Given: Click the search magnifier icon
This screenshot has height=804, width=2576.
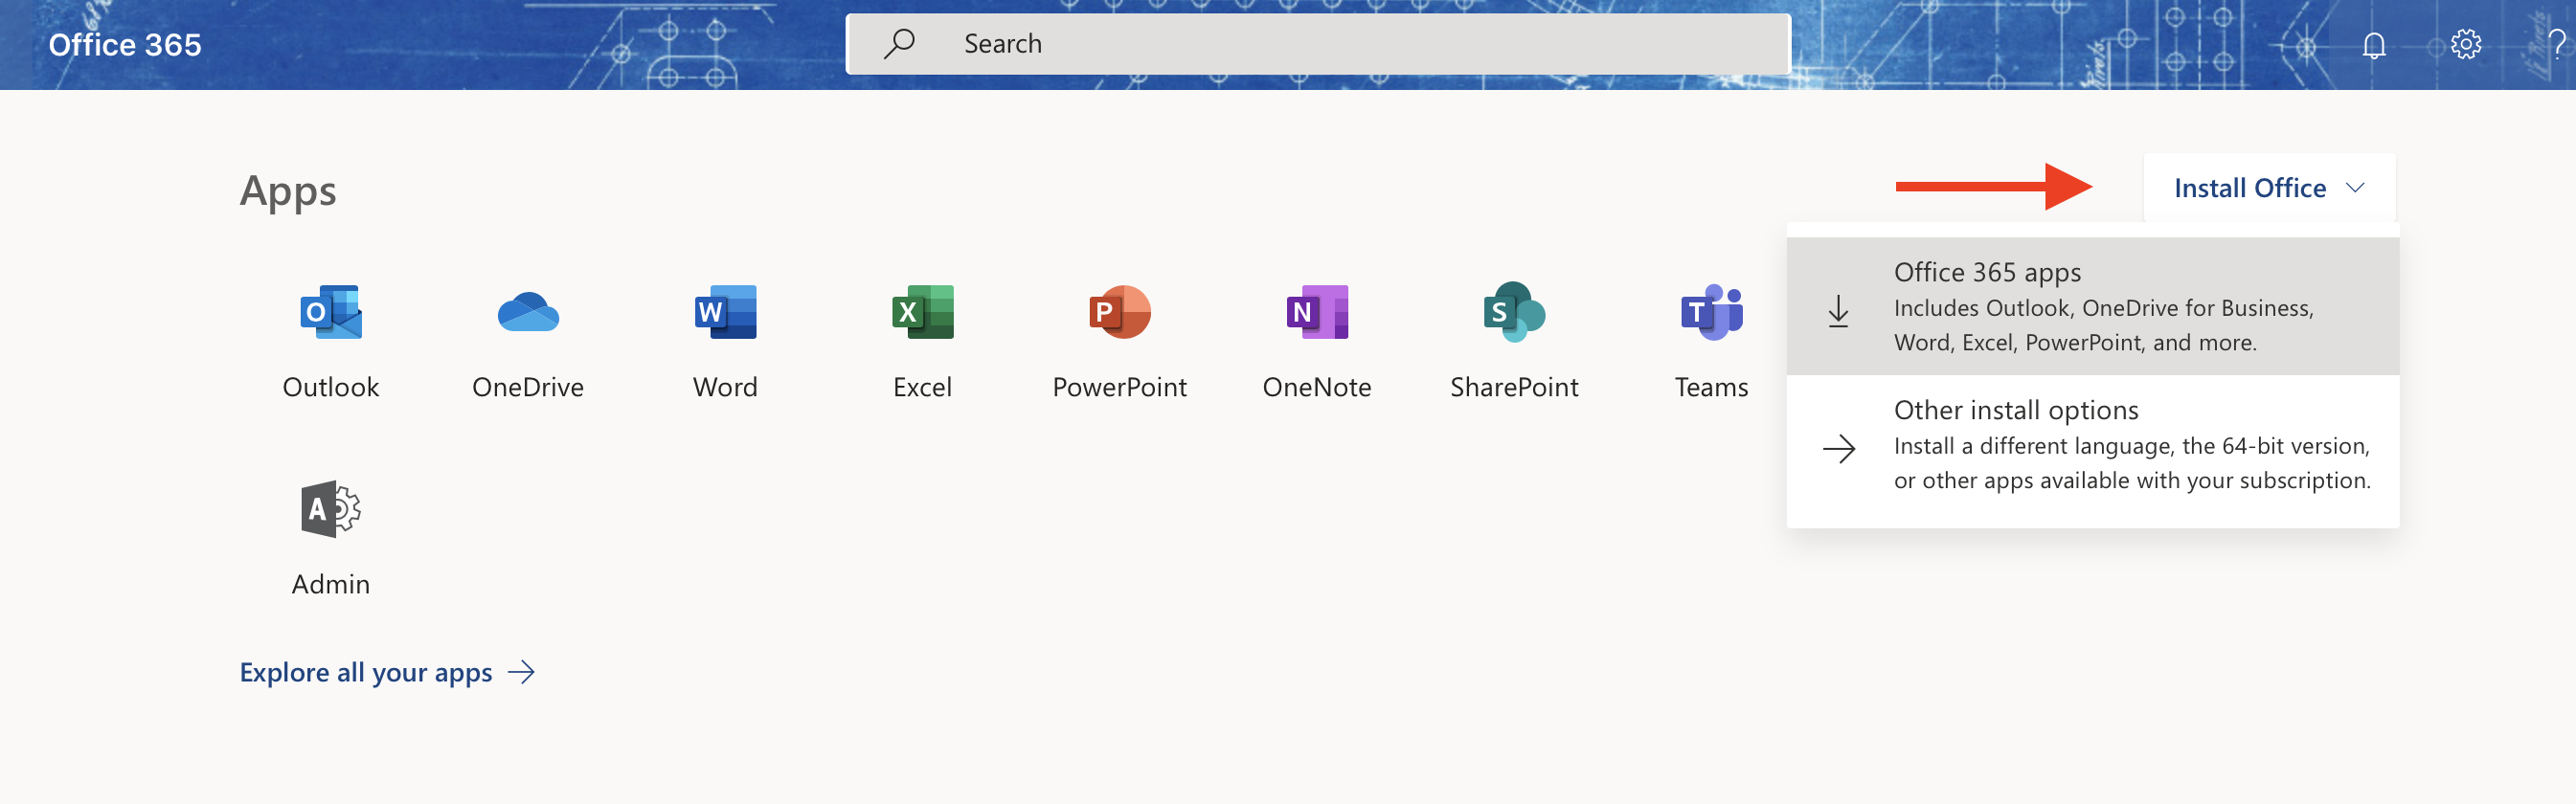Looking at the screenshot, I should click(899, 43).
